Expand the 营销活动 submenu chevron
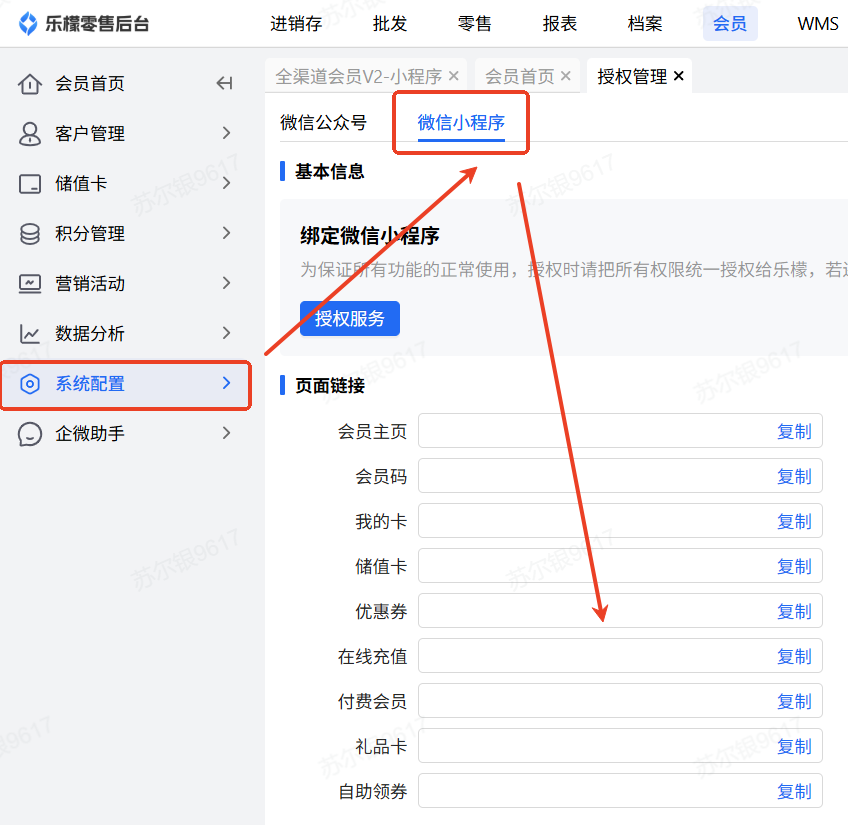The height and width of the screenshot is (825, 848). pyautogui.click(x=227, y=283)
